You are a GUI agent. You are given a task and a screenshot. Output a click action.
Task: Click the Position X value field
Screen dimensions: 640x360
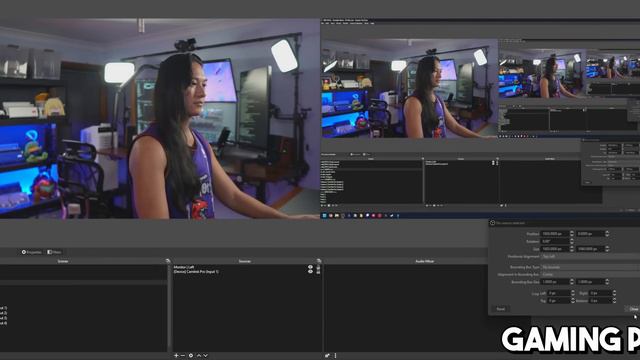pos(555,233)
